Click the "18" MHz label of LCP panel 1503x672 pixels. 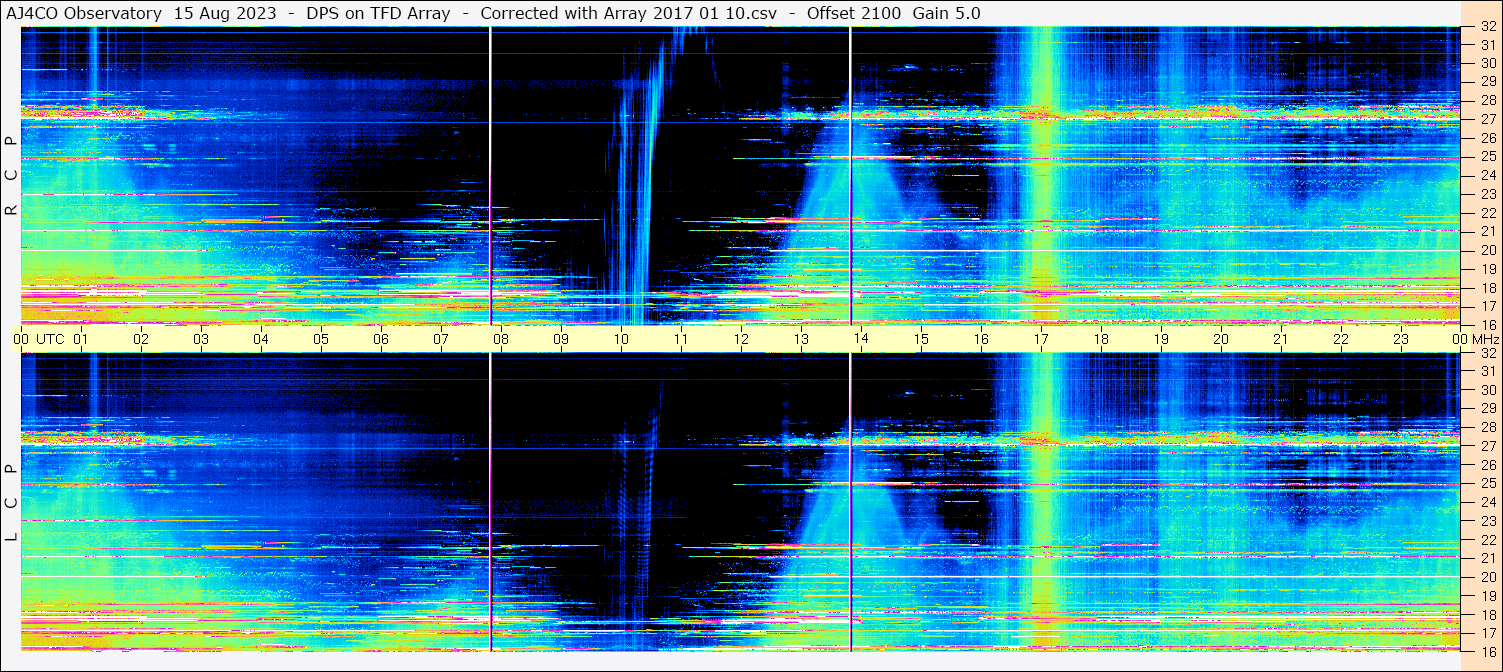(x=1488, y=614)
